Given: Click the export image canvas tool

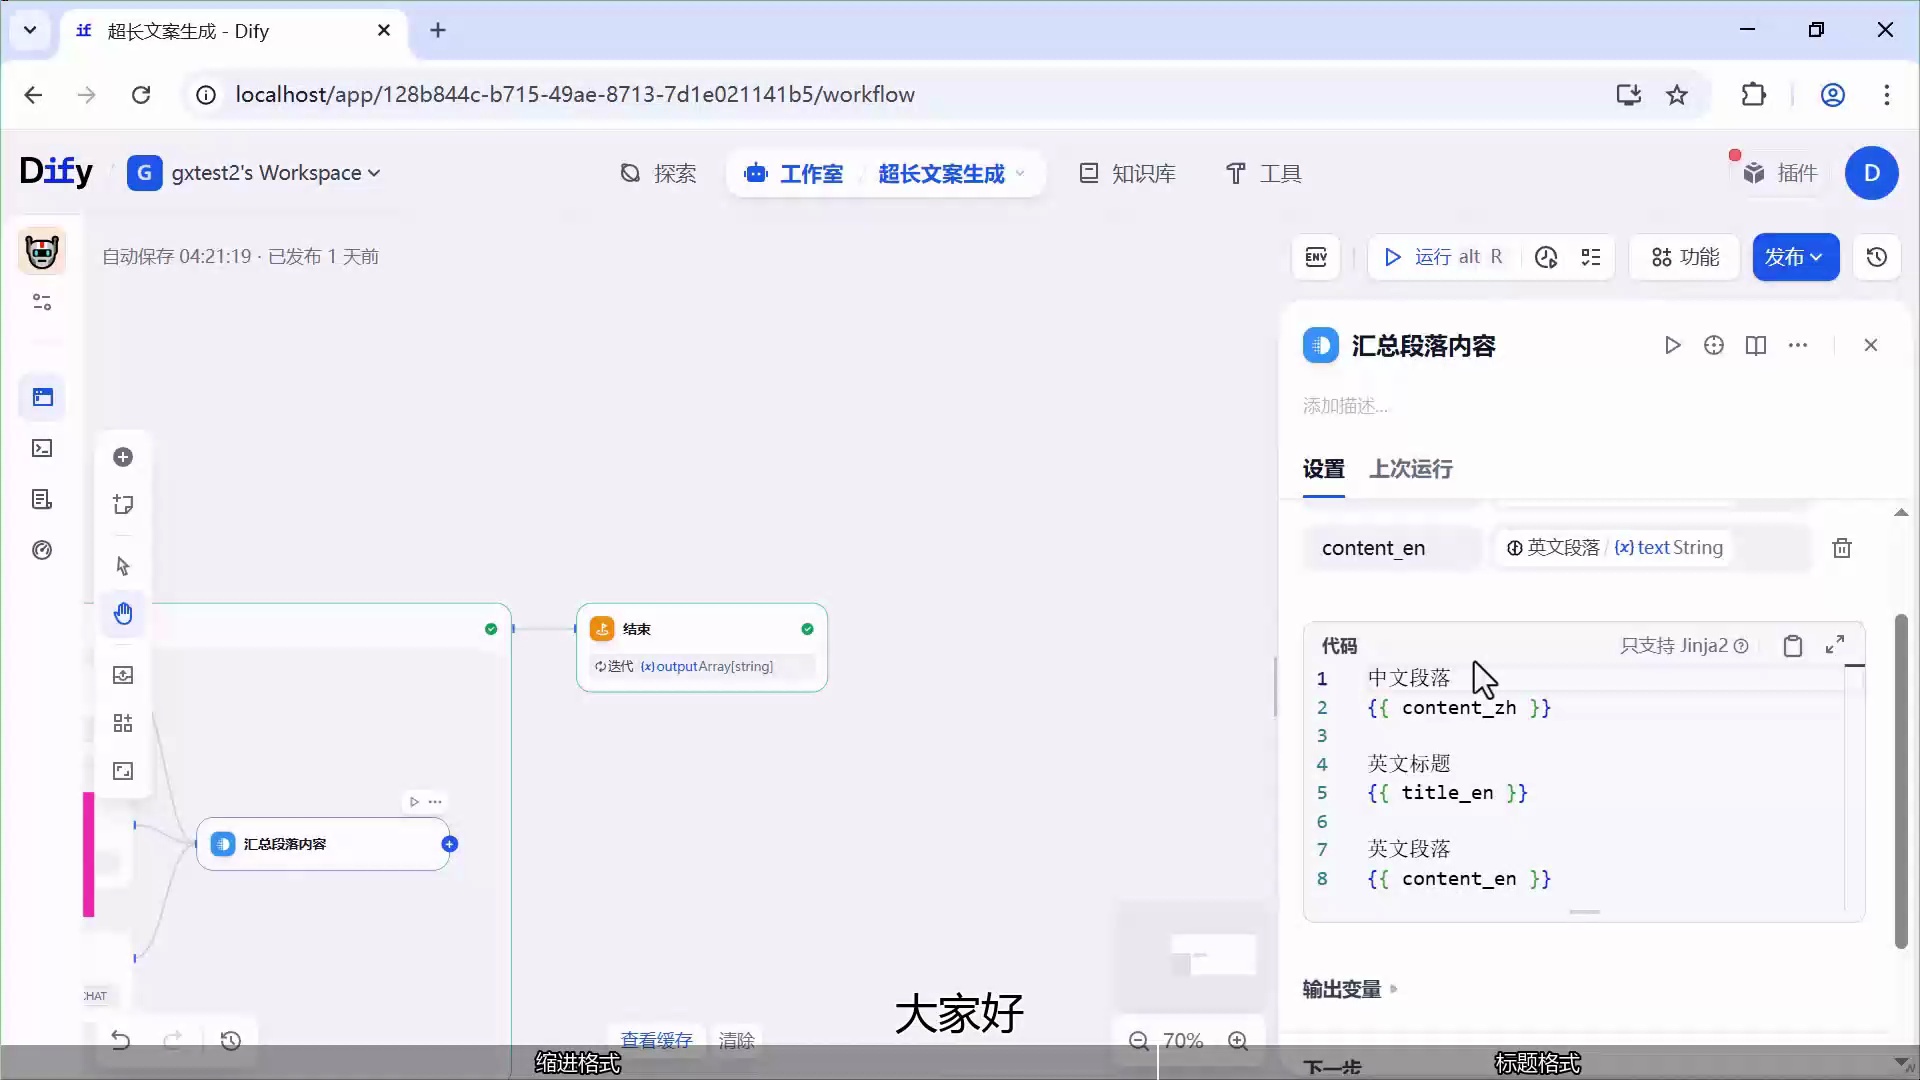Looking at the screenshot, I should 123,675.
